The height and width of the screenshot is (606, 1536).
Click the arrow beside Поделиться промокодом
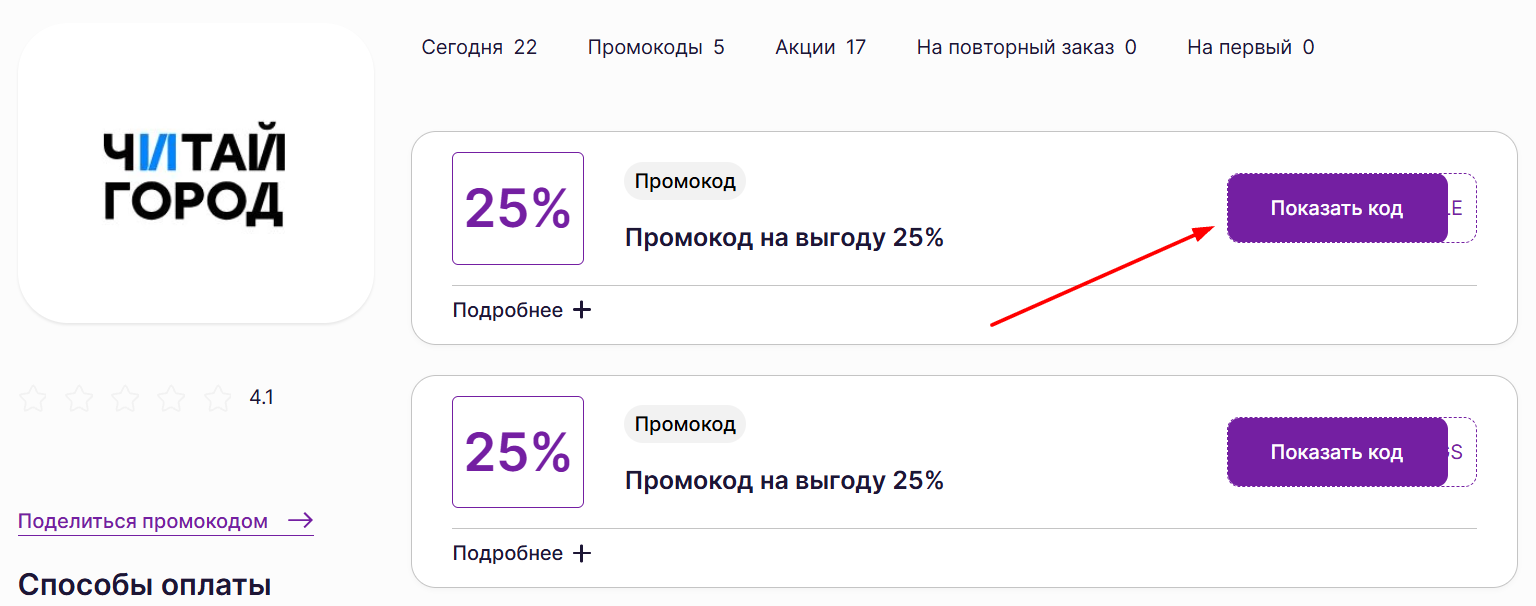pos(299,520)
